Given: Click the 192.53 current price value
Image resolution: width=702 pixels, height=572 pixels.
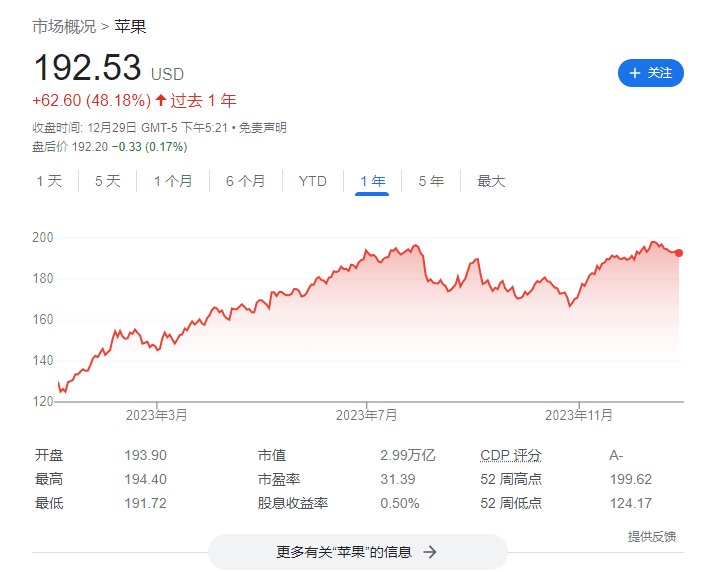Looking at the screenshot, I should (x=88, y=68).
